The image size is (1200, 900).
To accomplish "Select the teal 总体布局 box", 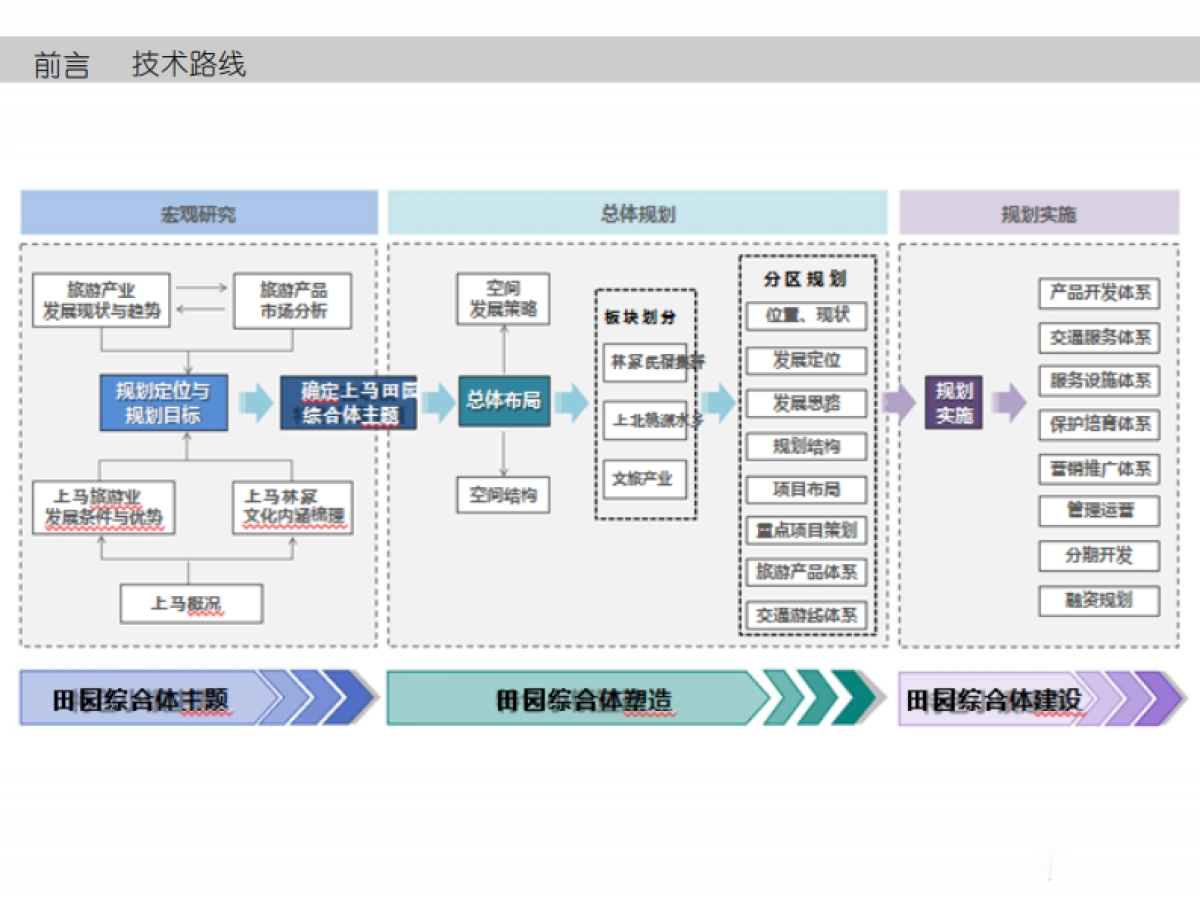I will tap(503, 403).
